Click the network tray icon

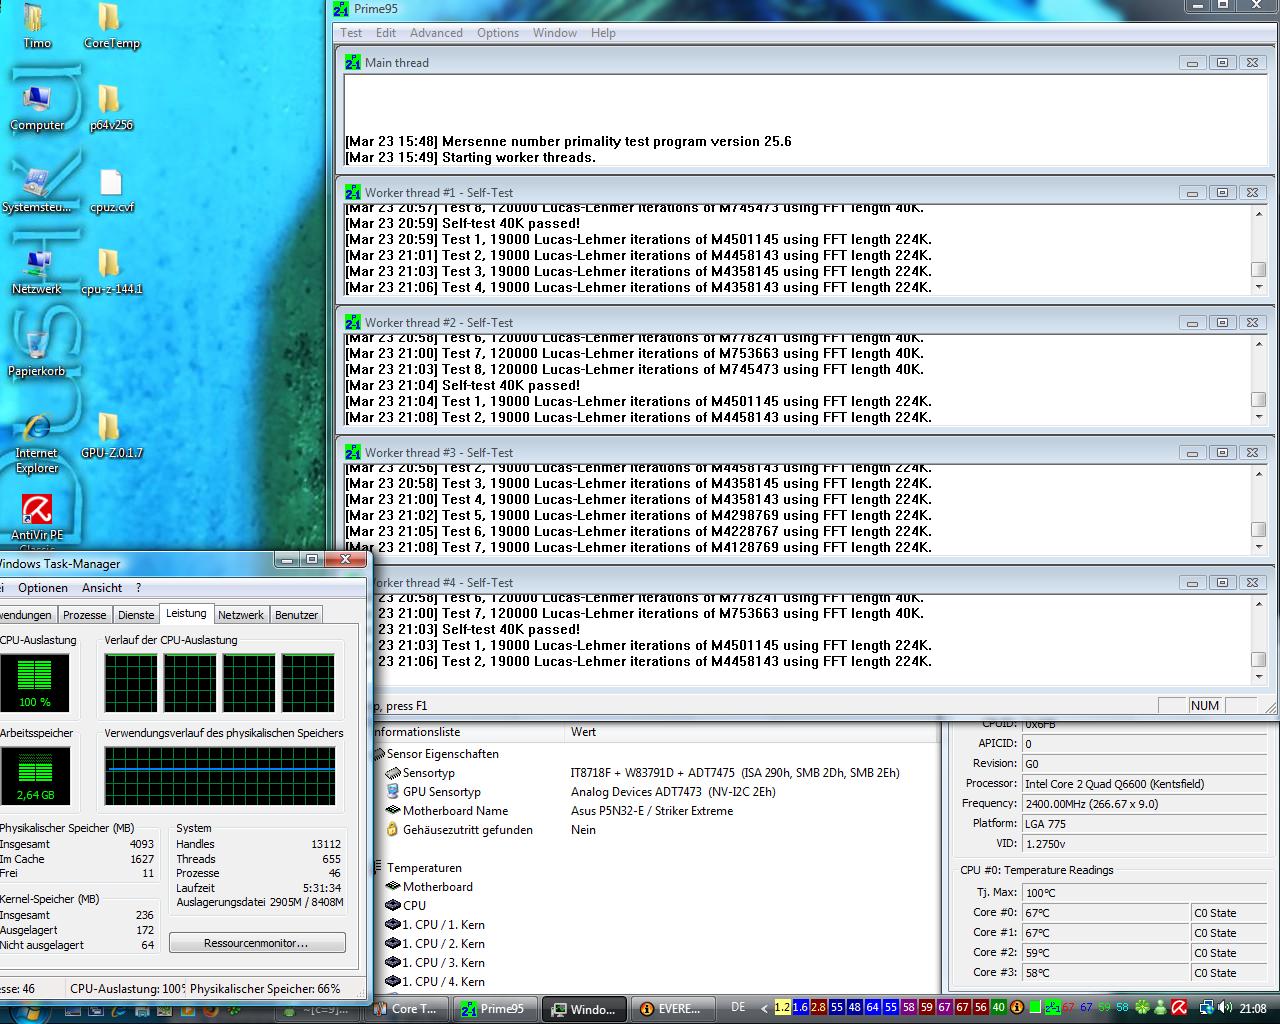(1207, 1008)
